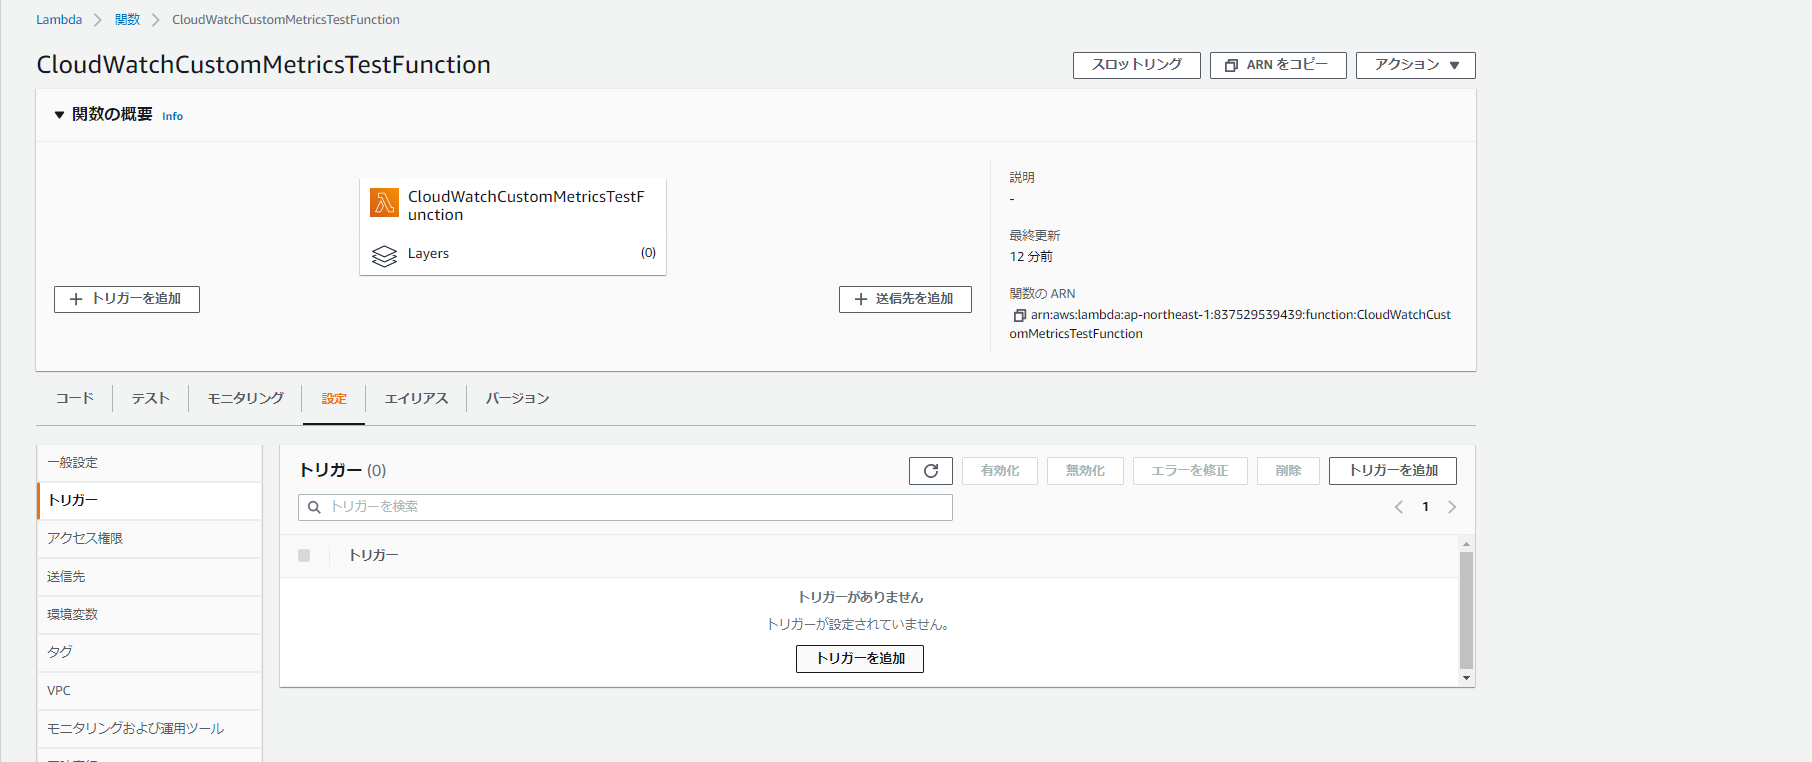Click the Layers (0) row in function card
This screenshot has height=762, width=1812.
(x=513, y=254)
